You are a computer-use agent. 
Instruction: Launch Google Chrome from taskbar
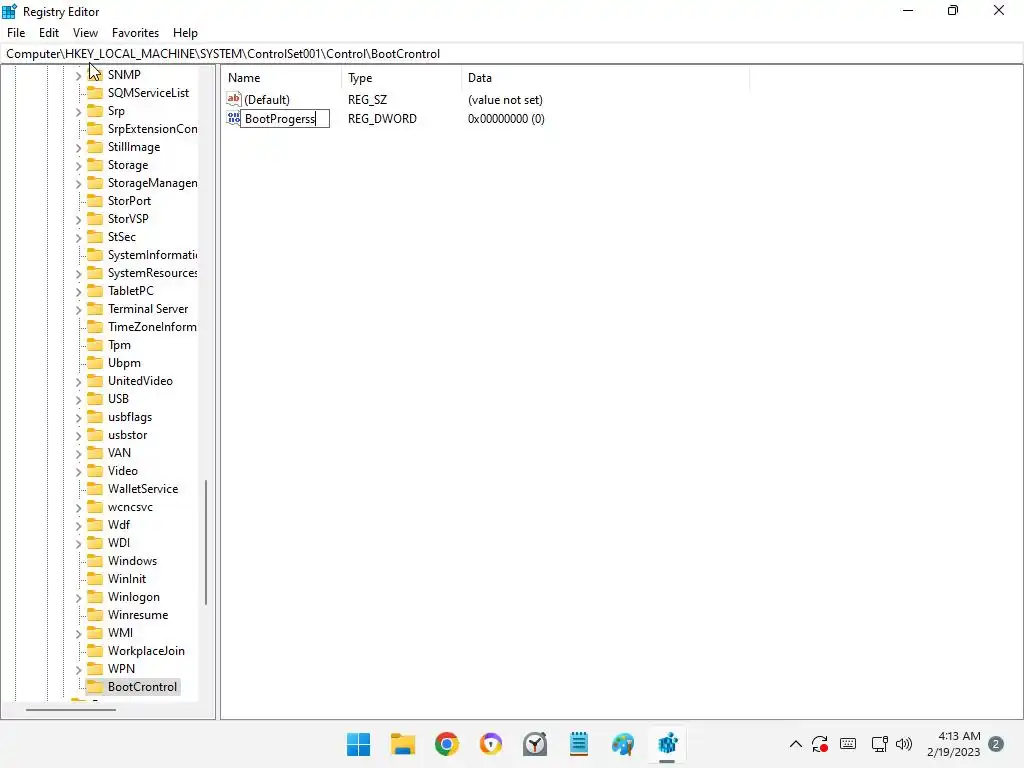[447, 744]
